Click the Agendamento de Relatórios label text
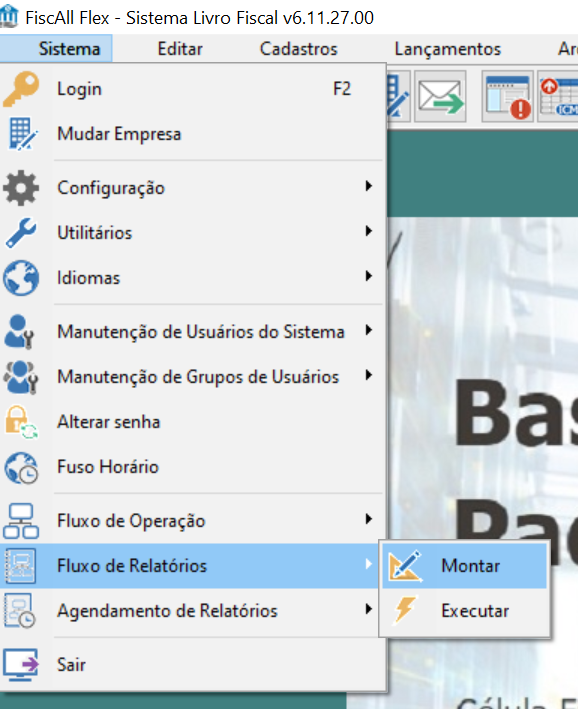 [167, 611]
